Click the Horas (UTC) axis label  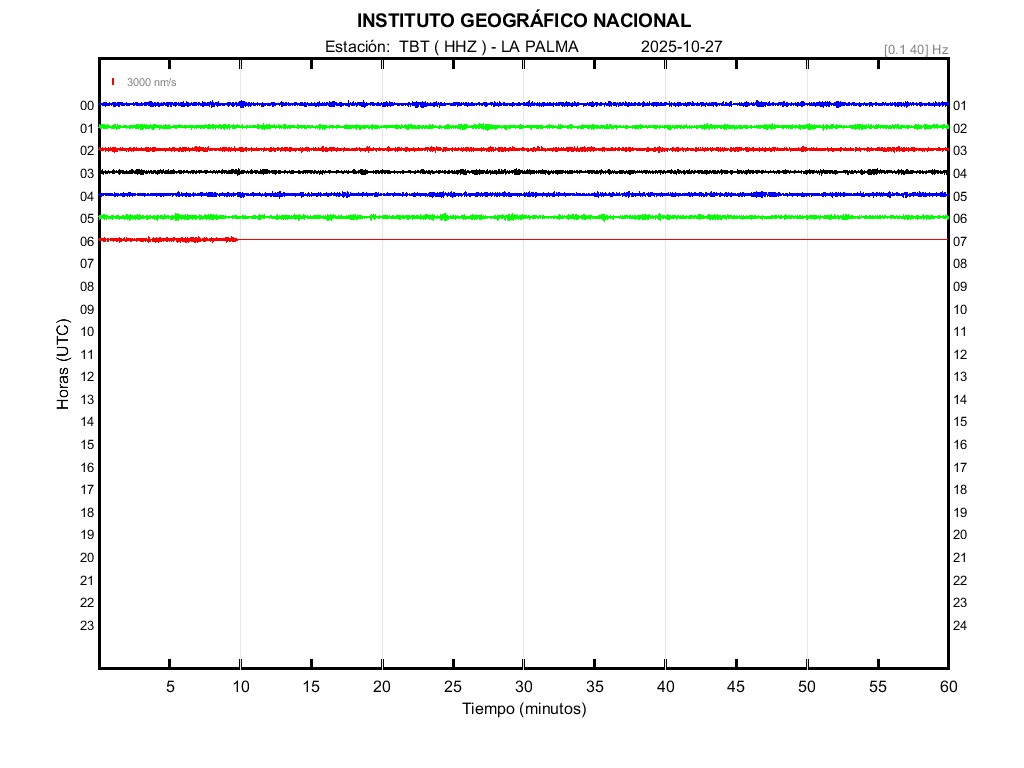(x=63, y=365)
